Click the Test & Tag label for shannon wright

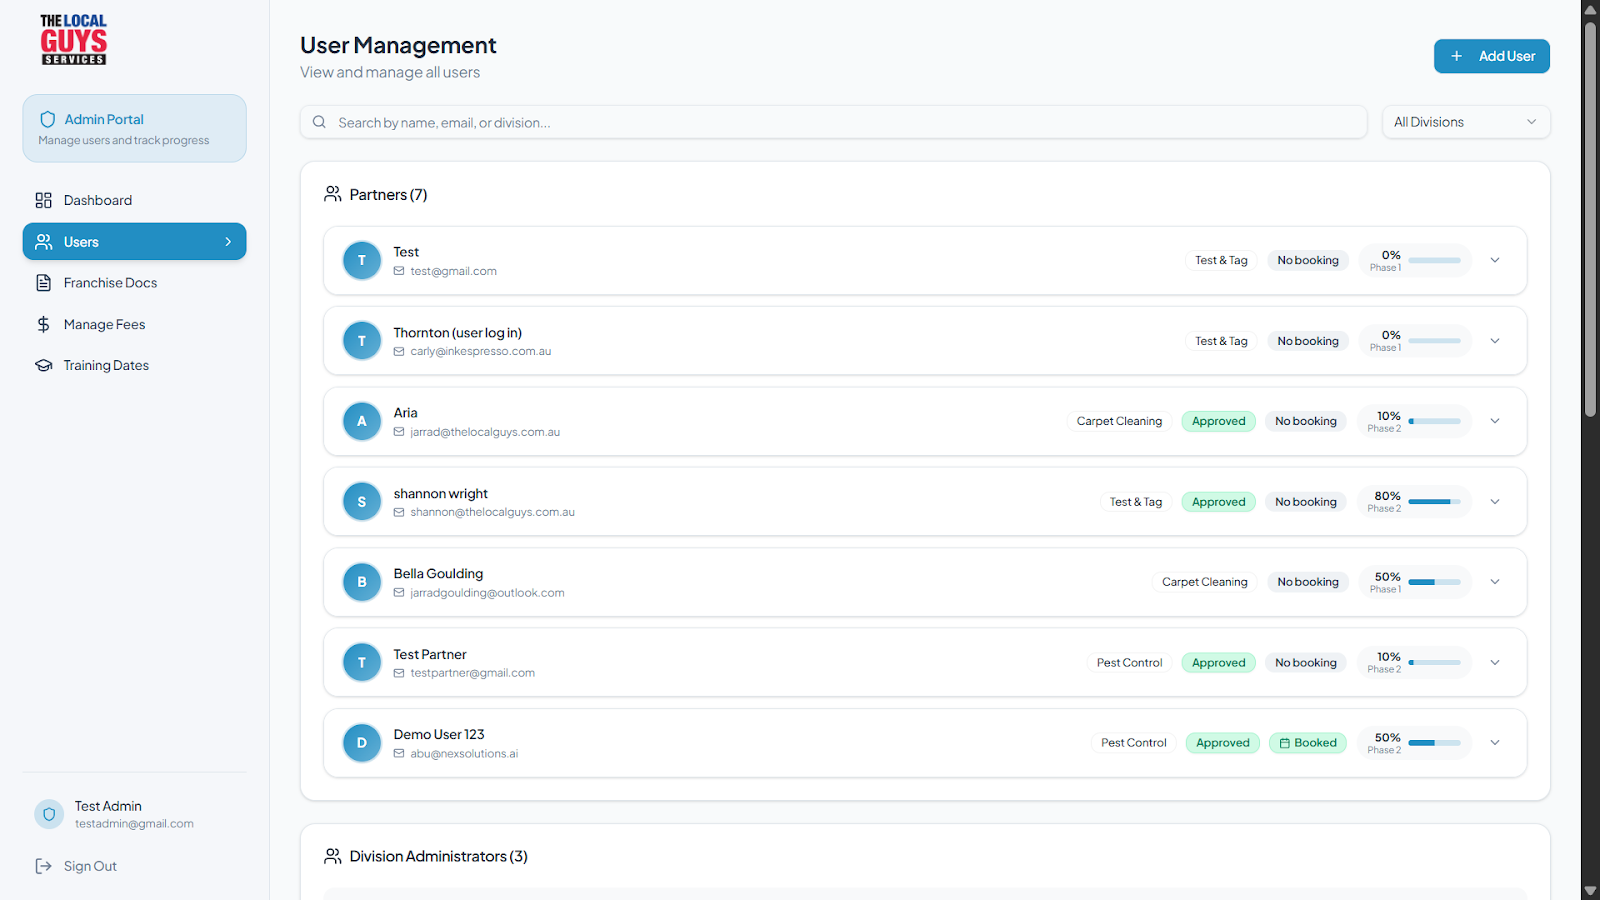1136,502
